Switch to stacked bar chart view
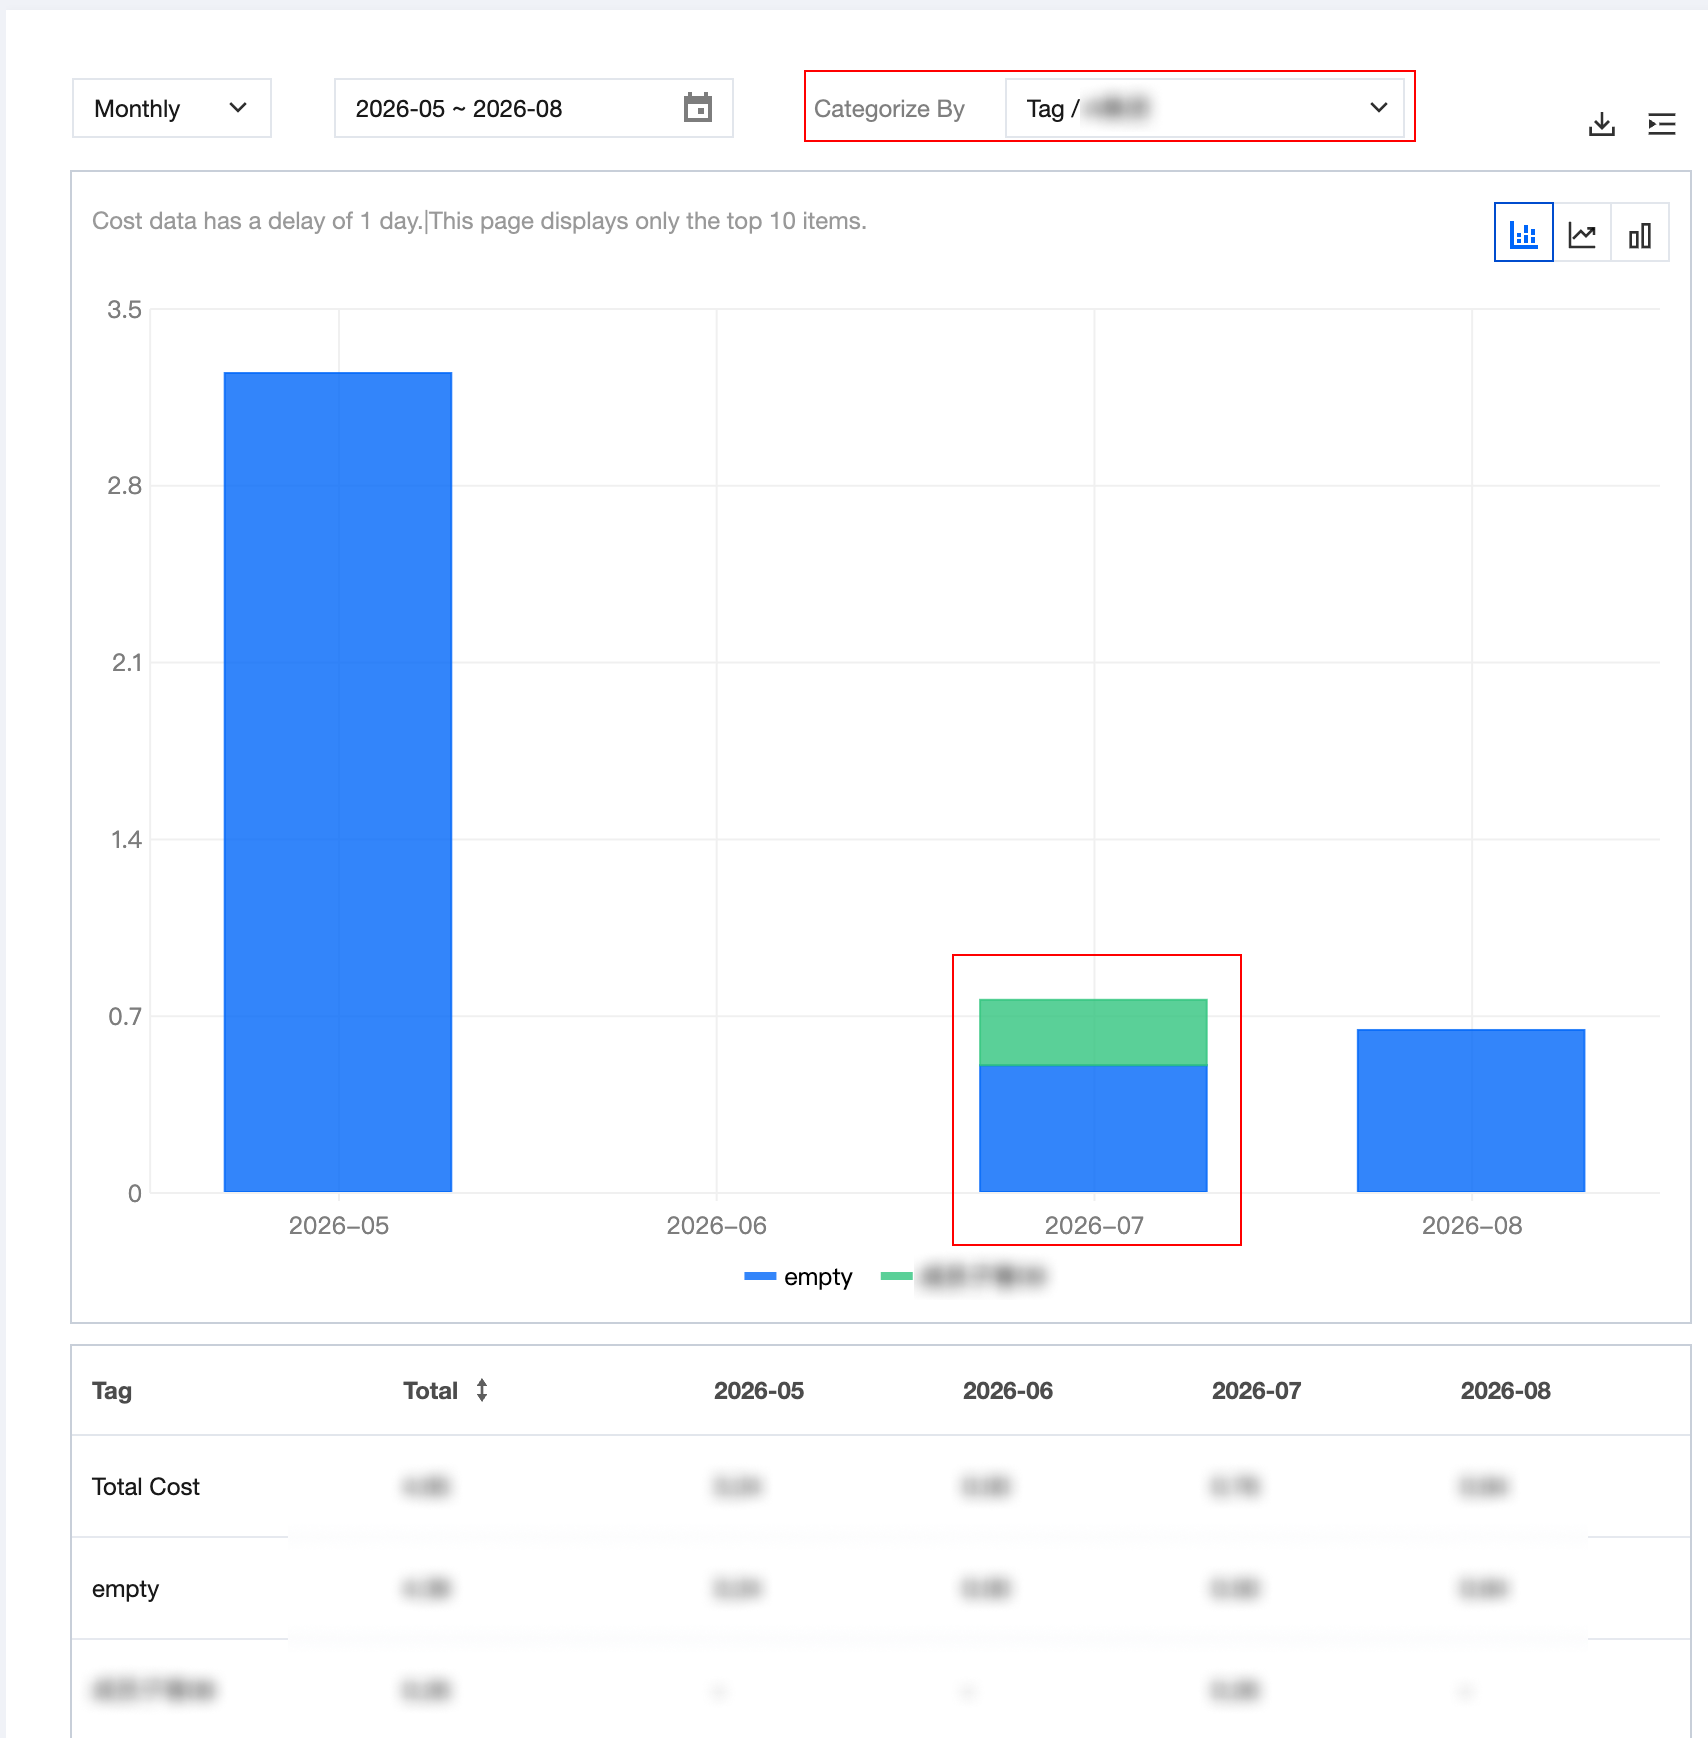Viewport: 1708px width, 1738px height. 1523,233
